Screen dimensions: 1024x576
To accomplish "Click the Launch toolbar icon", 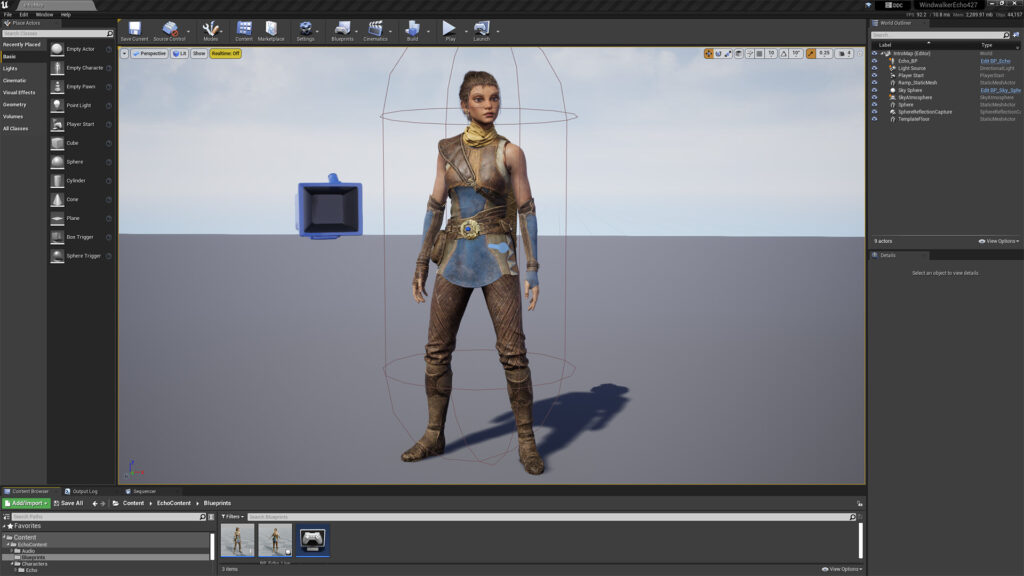I will (481, 28).
